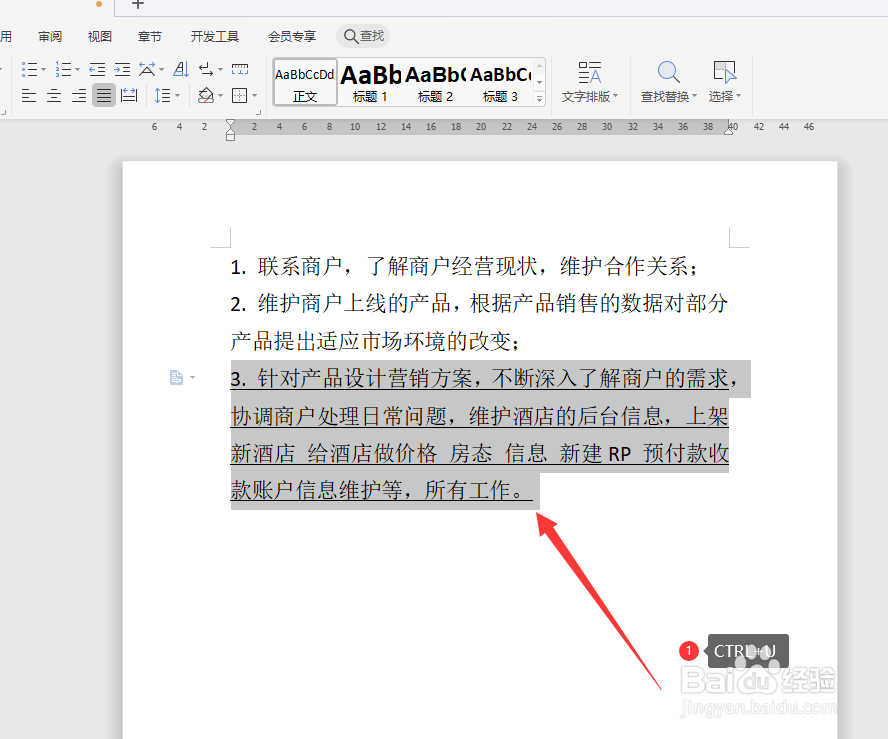
Task: Click the tab ruler settings icon
Action: point(240,69)
